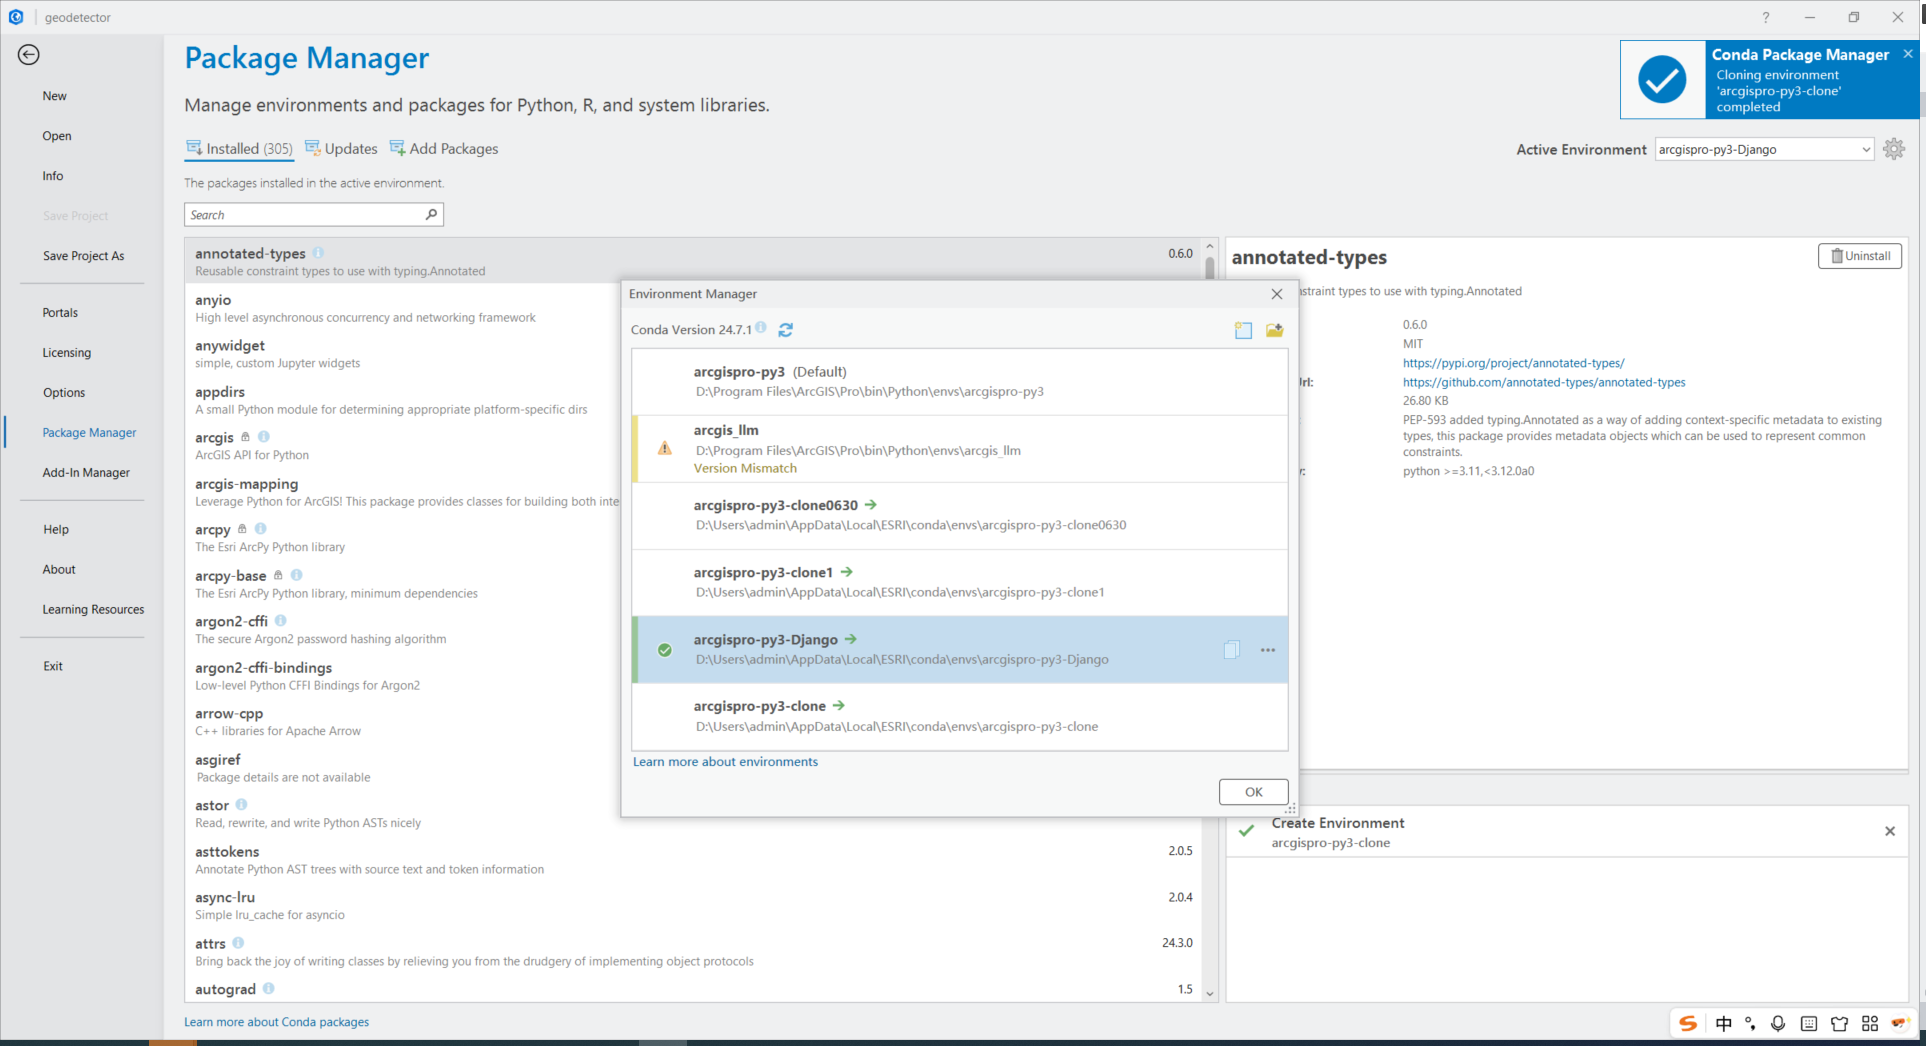Click the New environment icon in Environment Manager
This screenshot has width=1926, height=1046.
tap(1243, 330)
